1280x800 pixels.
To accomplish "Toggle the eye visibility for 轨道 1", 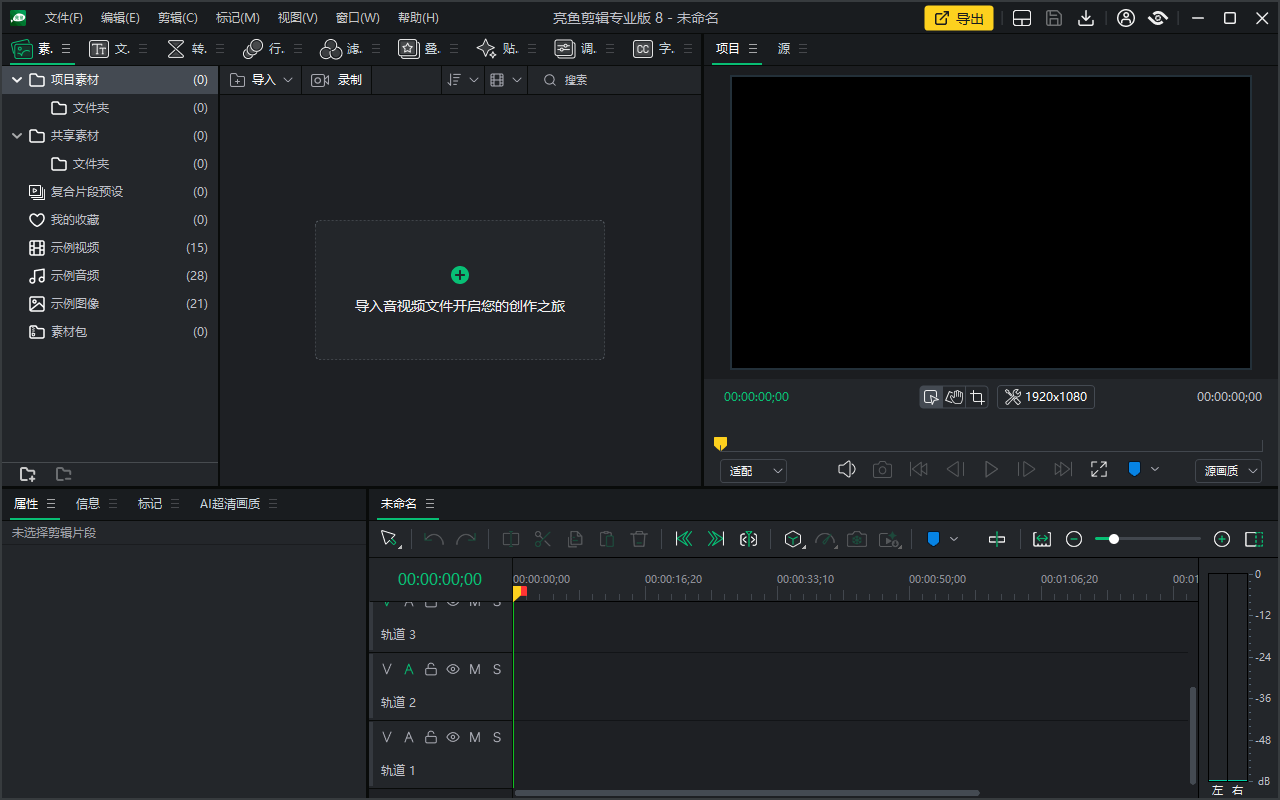I will (453, 737).
